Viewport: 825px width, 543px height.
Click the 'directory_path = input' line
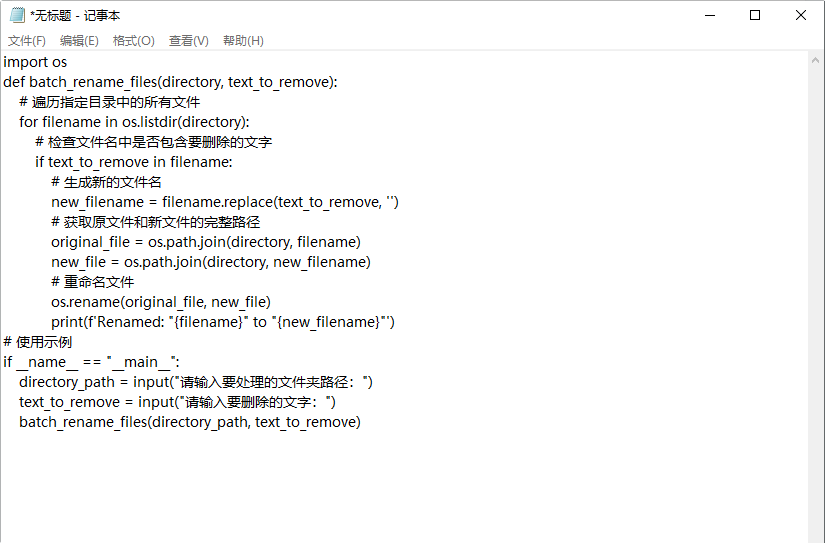tap(196, 382)
